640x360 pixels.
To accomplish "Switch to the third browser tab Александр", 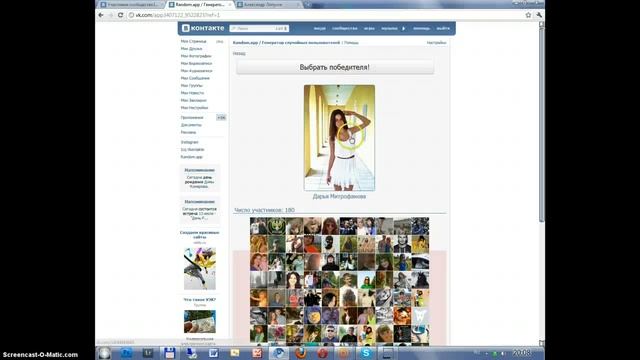I will click(x=268, y=4).
